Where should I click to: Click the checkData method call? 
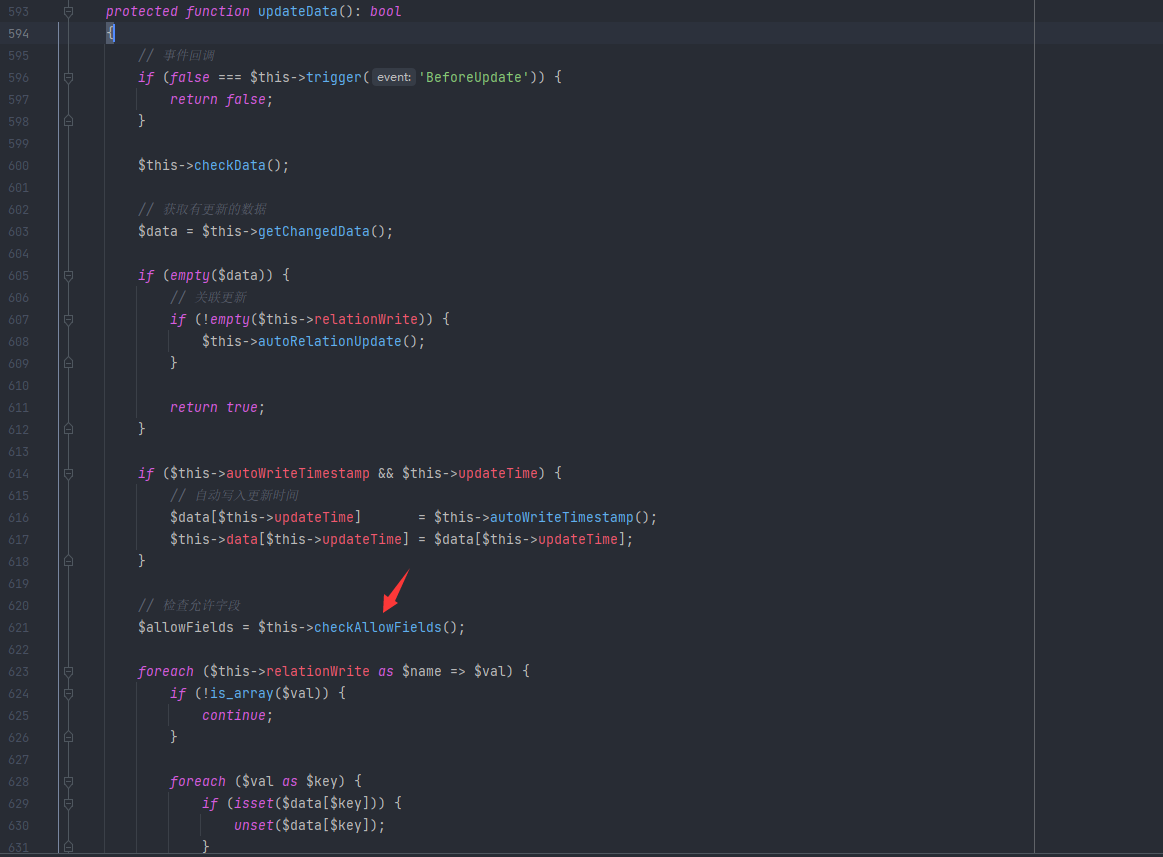[x=229, y=165]
